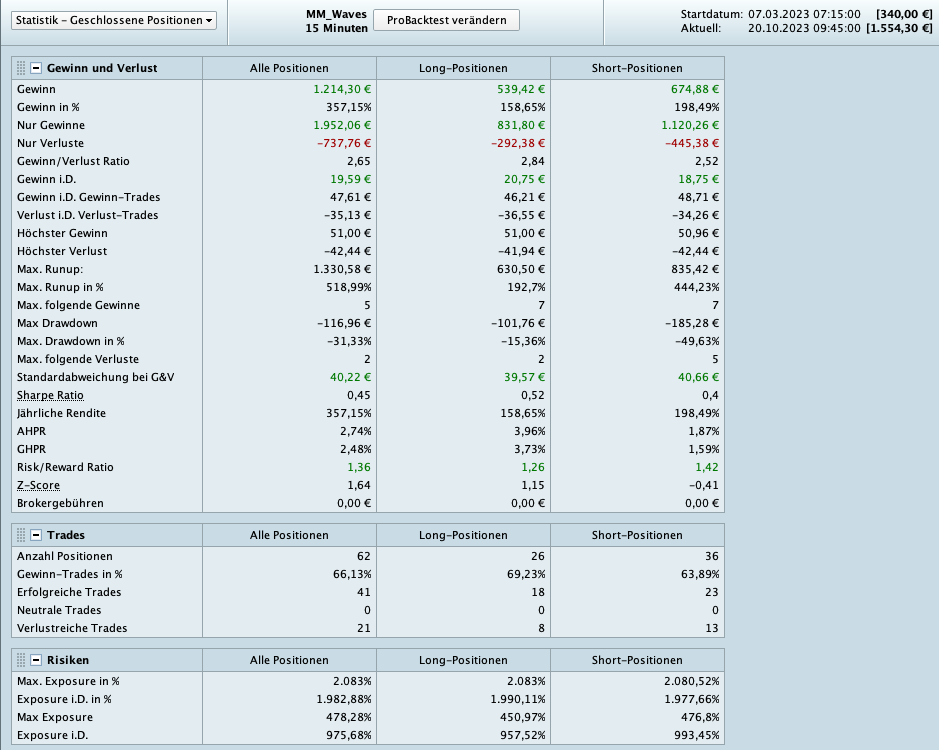939x750 pixels.
Task: Select the MM_Waves strategy name
Action: click(x=337, y=14)
